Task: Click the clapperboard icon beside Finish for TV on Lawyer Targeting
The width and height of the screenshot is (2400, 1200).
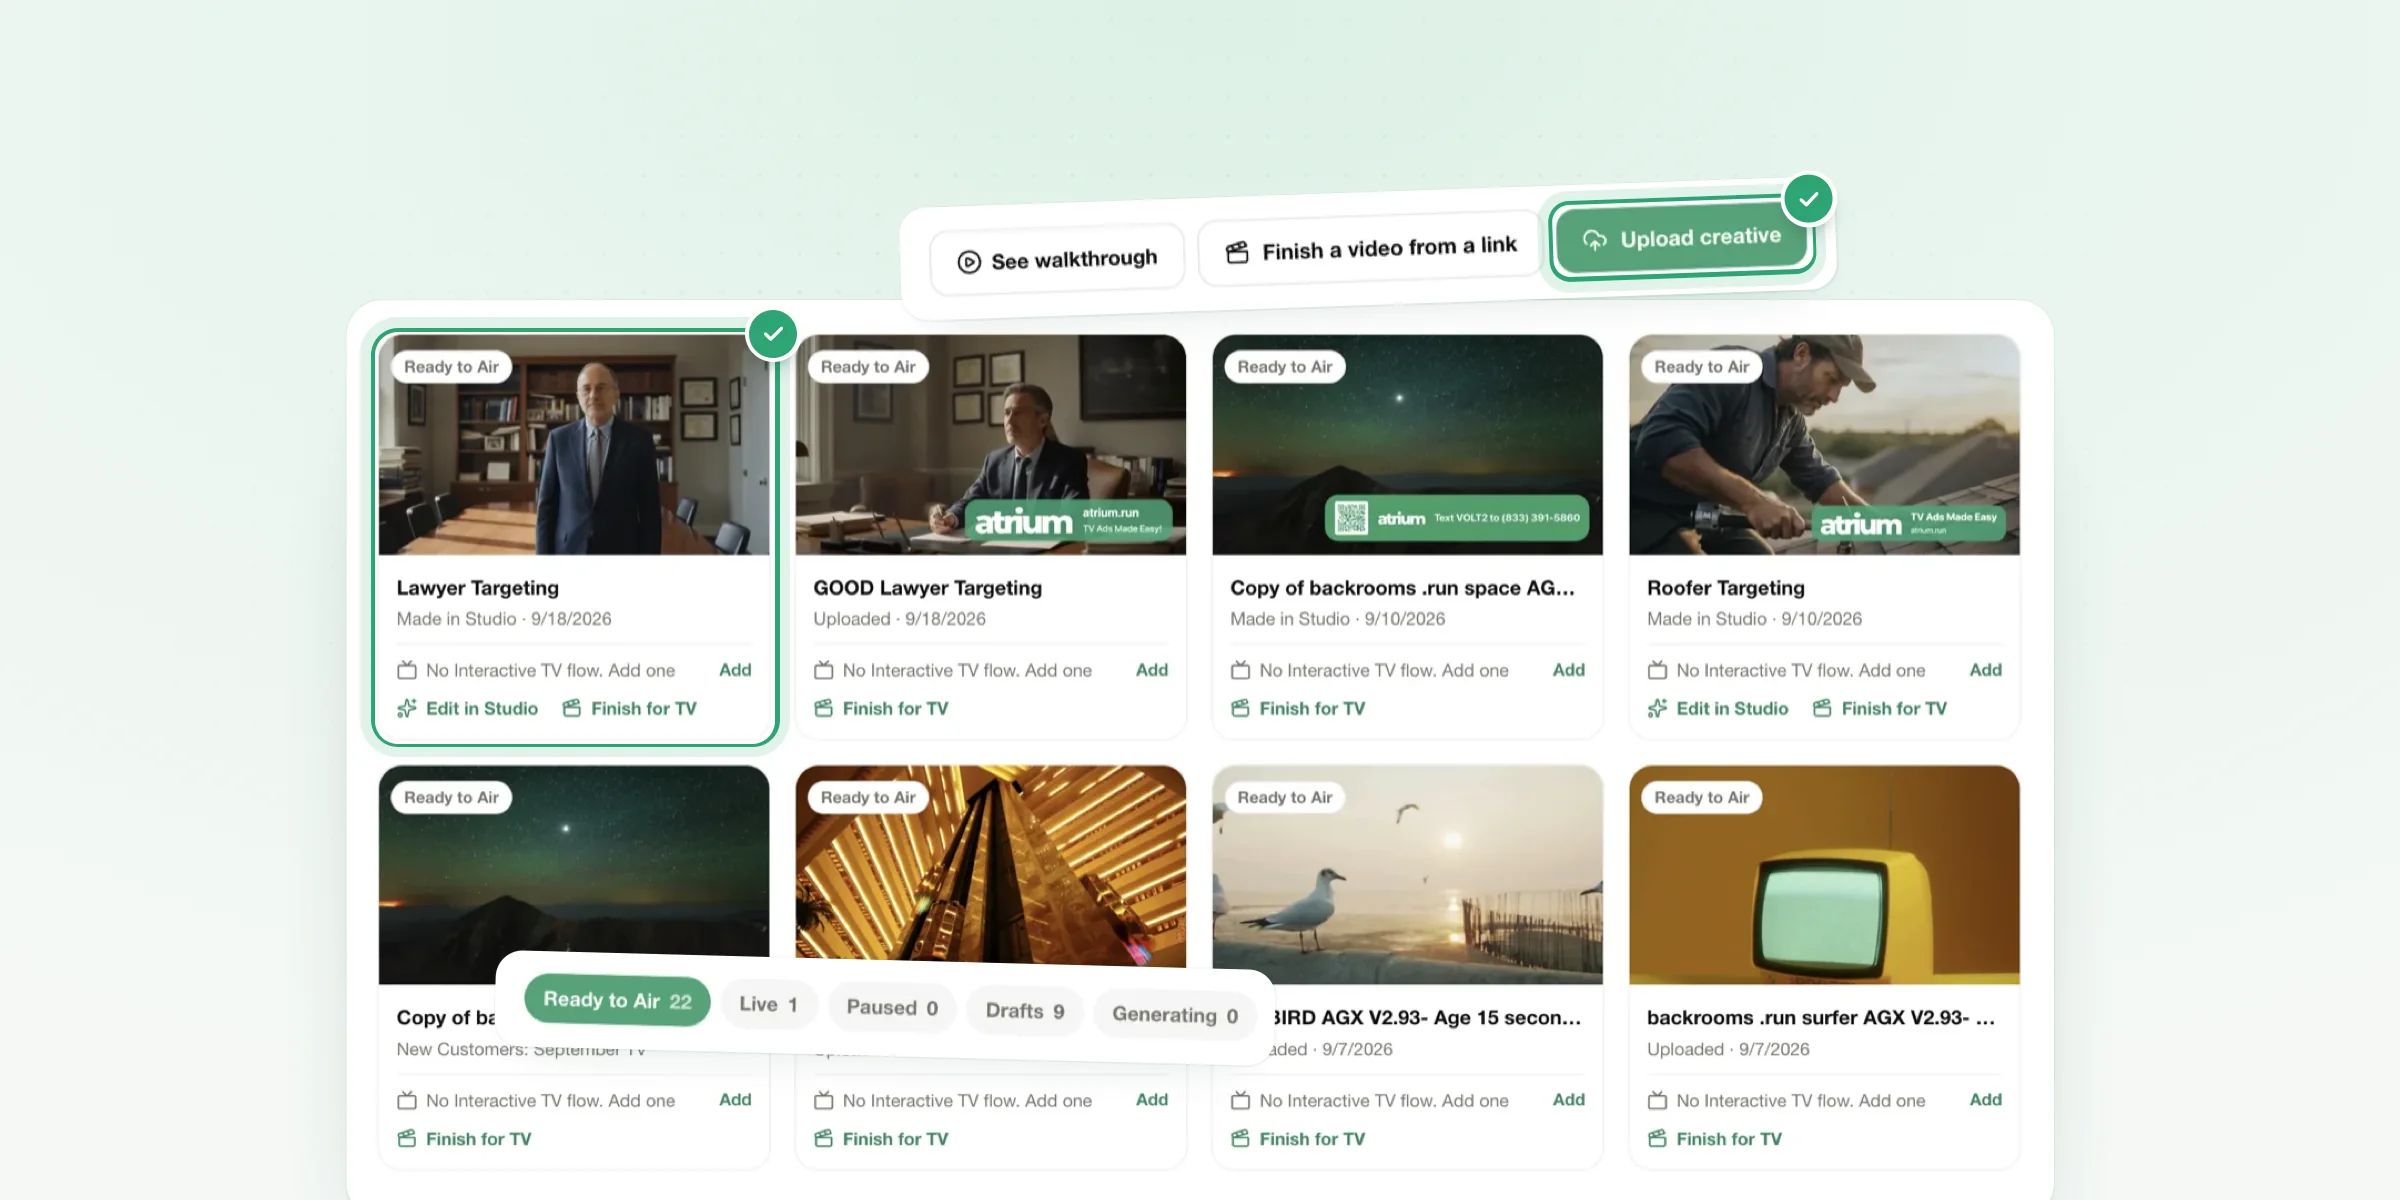Action: (x=572, y=708)
